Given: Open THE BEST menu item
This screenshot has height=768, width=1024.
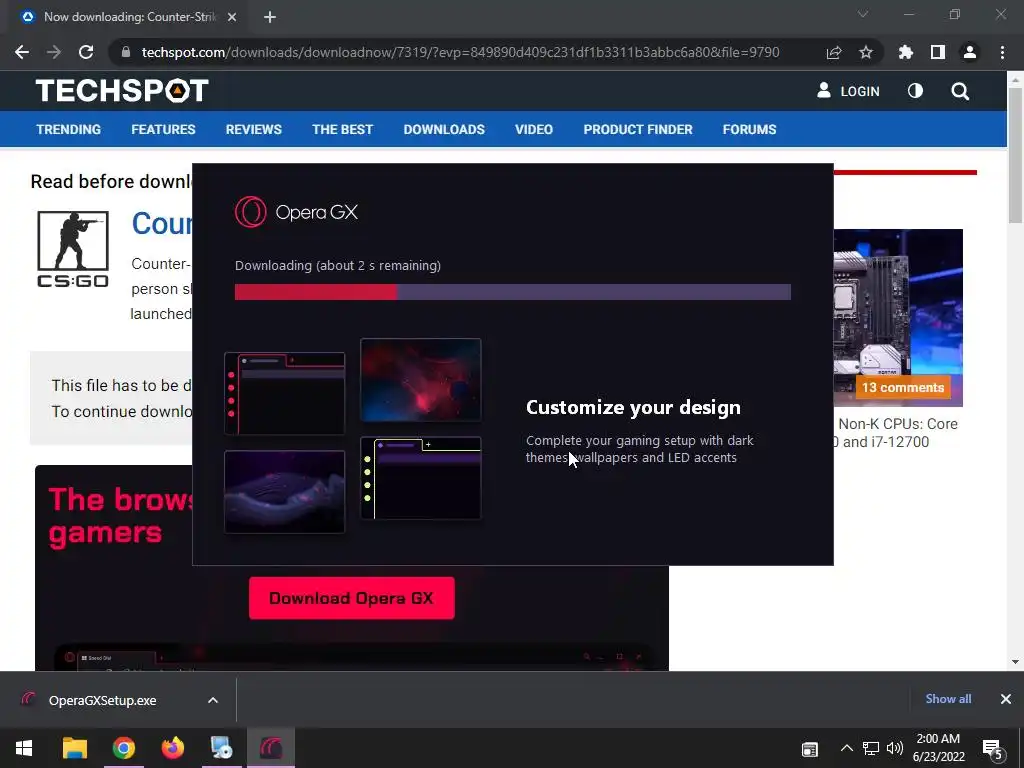Looking at the screenshot, I should 342,129.
